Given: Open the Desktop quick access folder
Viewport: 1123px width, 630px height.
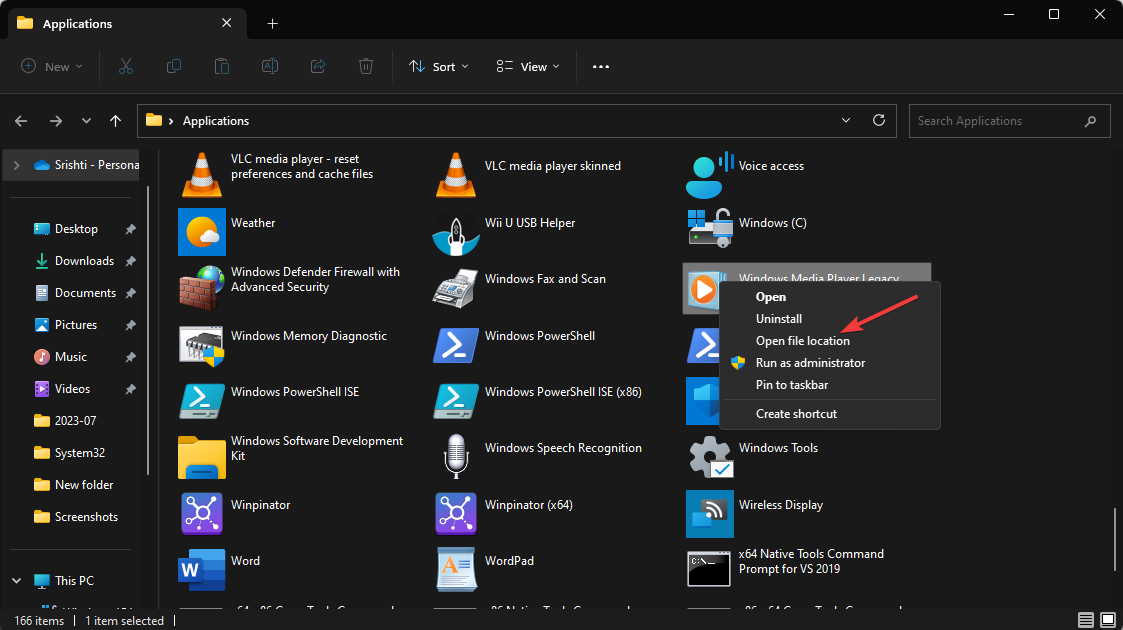Looking at the screenshot, I should pyautogui.click(x=76, y=229).
